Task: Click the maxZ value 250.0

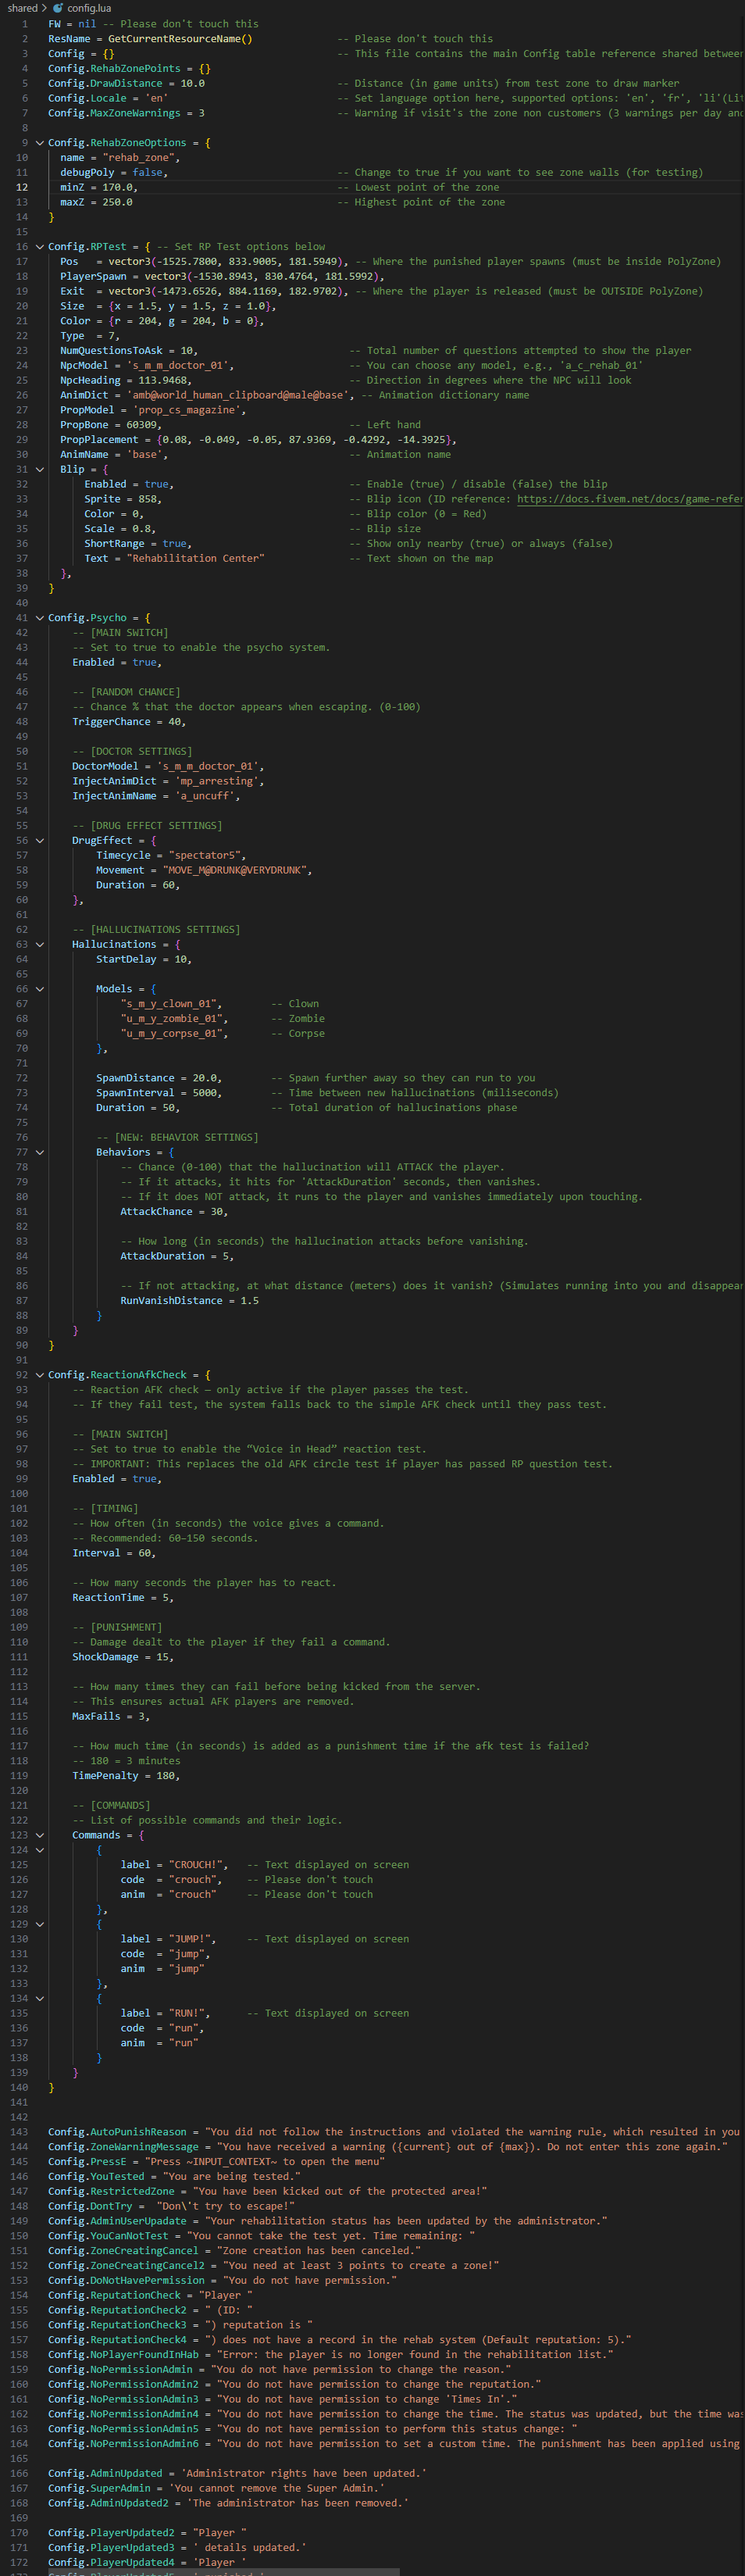Action: coord(117,202)
